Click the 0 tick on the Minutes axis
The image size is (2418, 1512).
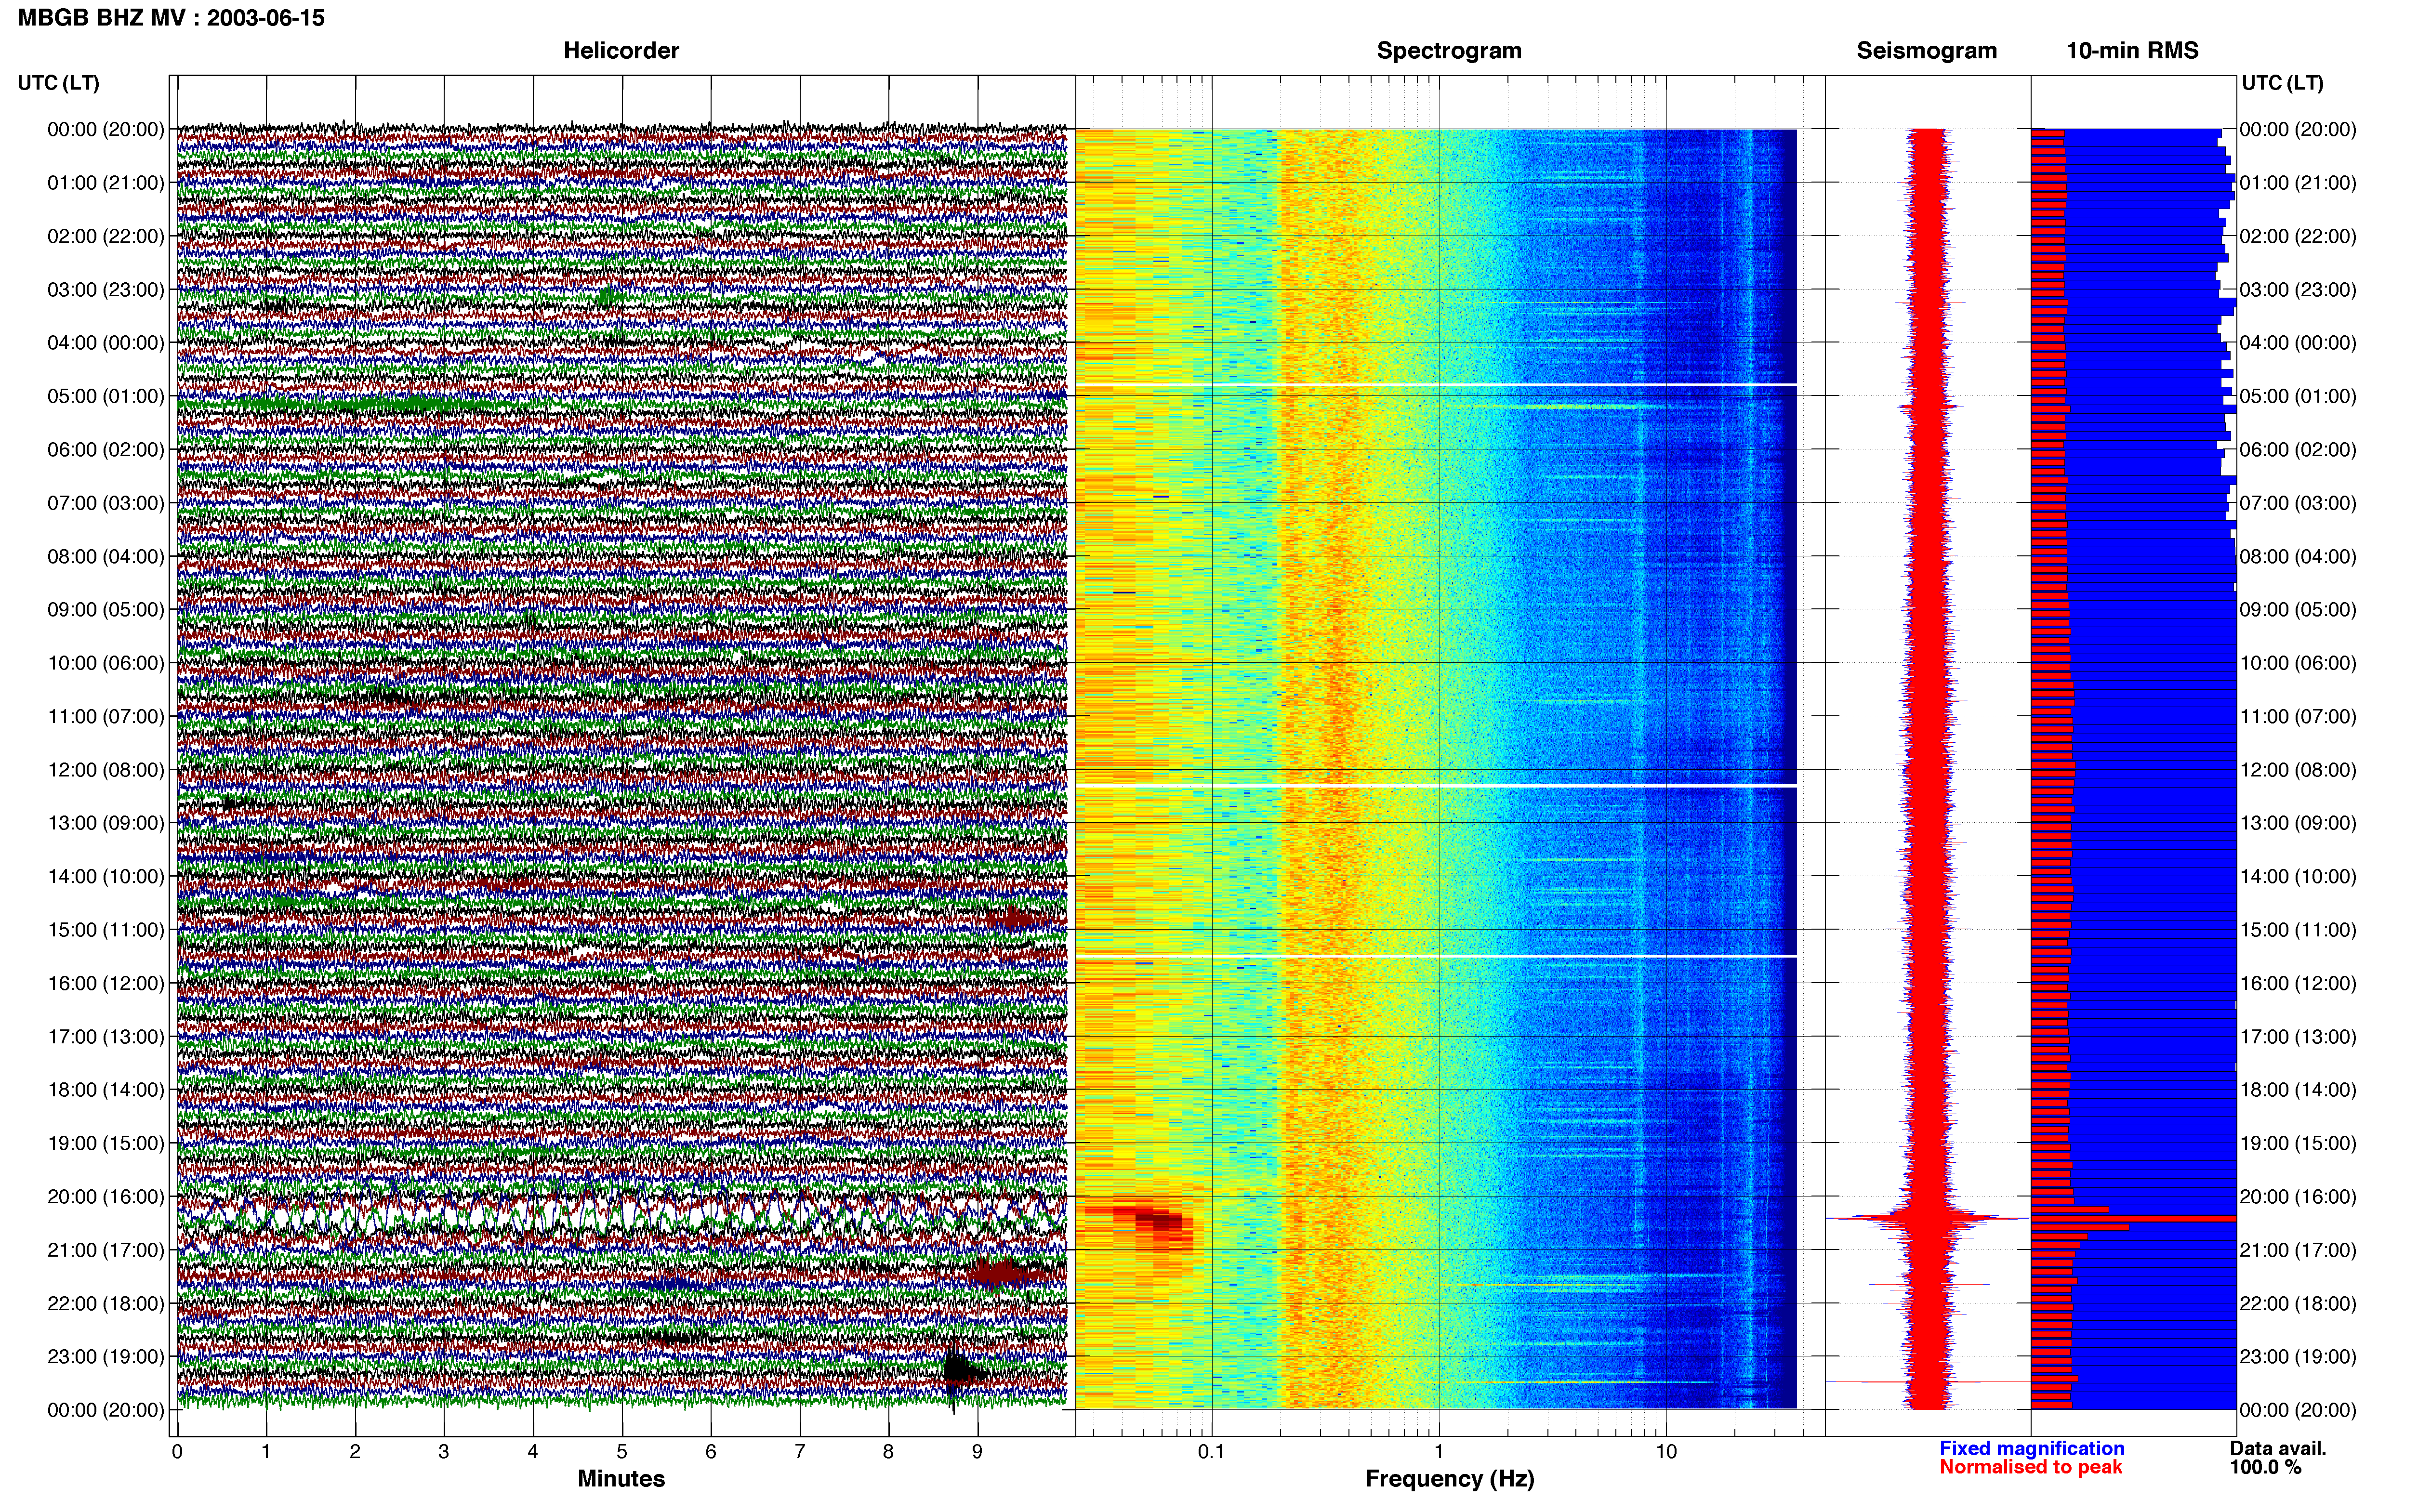pos(177,1452)
